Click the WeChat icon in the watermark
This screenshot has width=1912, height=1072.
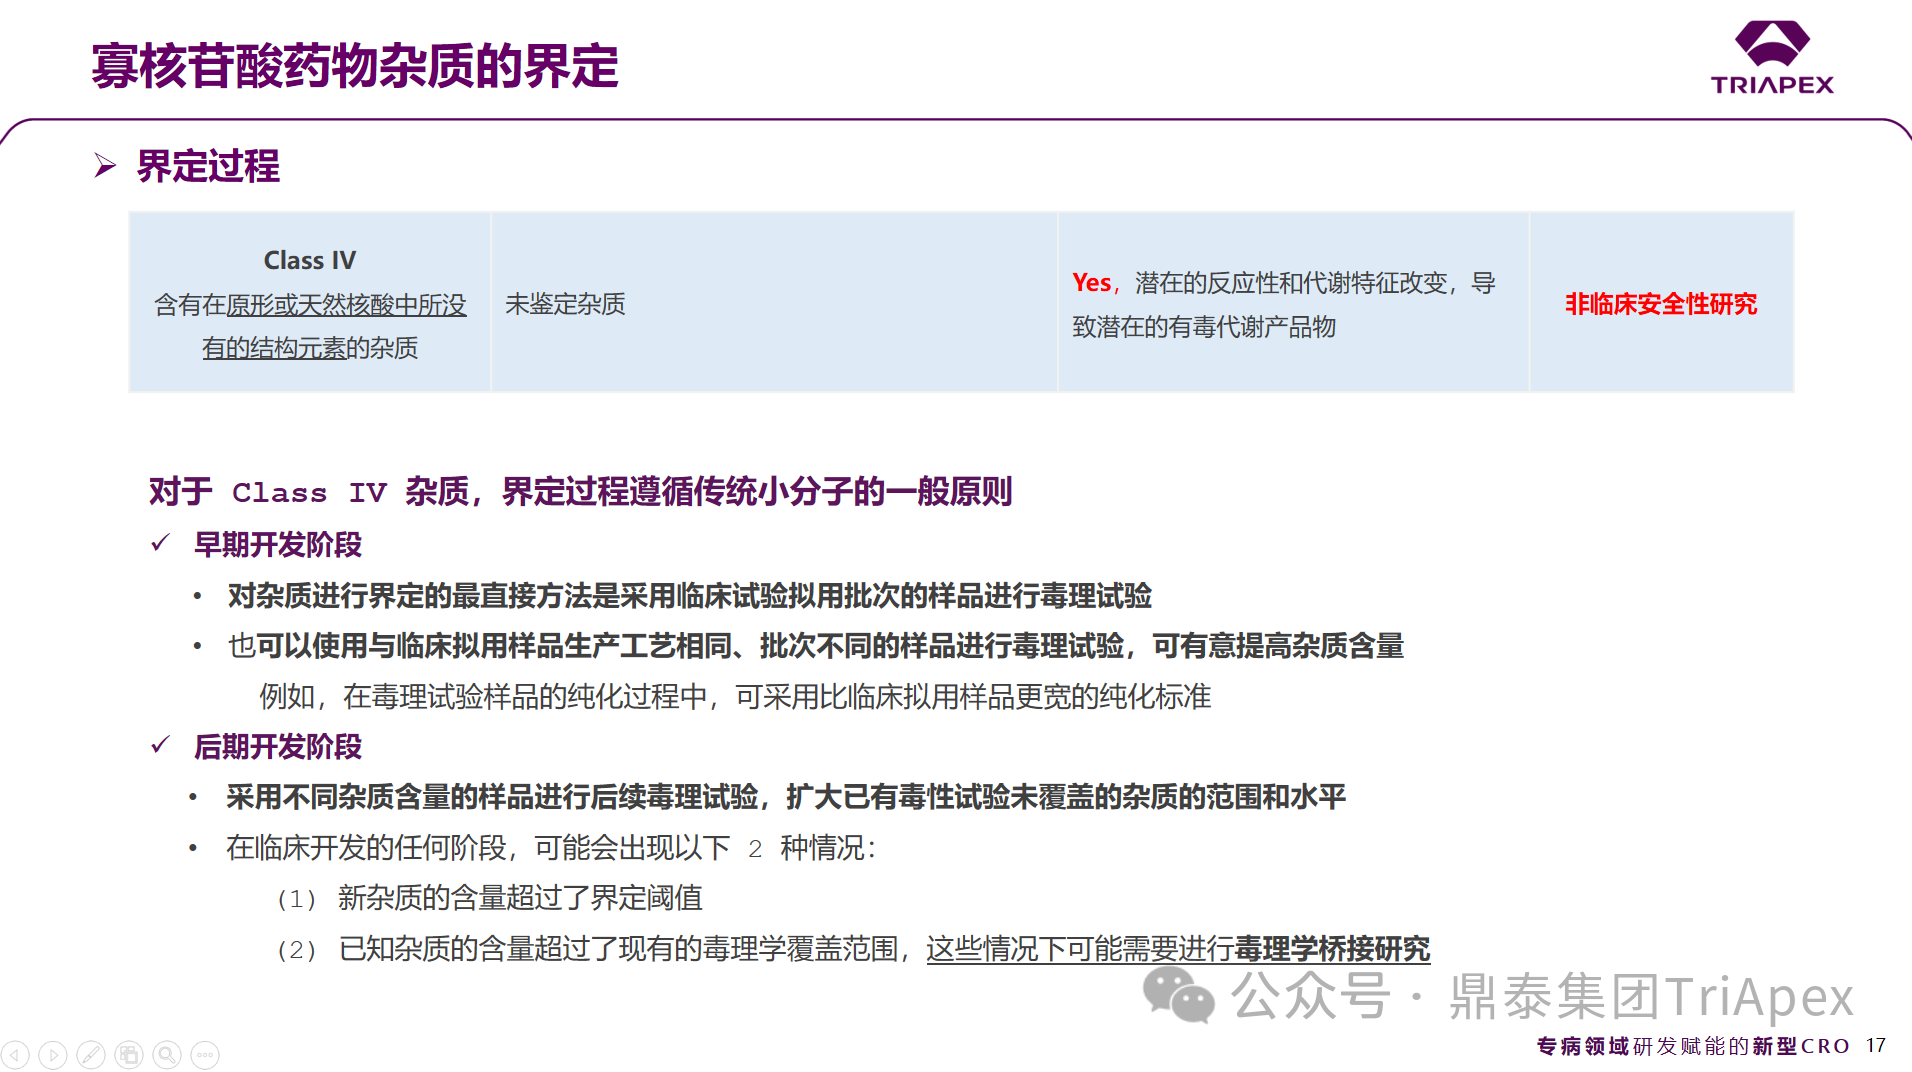(1177, 995)
